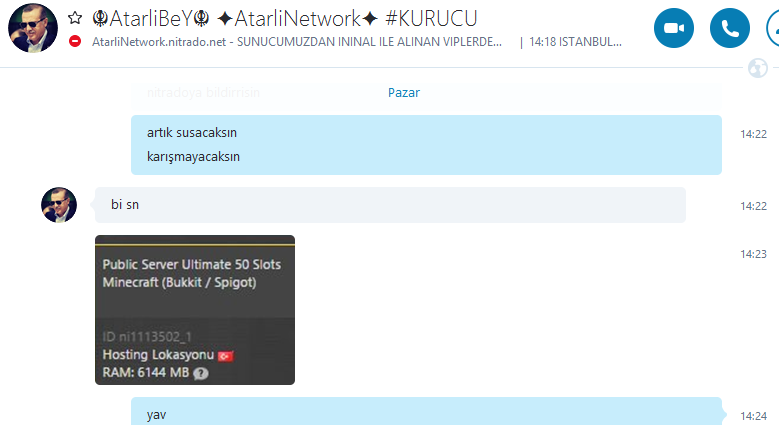
Task: Click the 14:24 timestamp next to 'yav'
Action: click(x=753, y=416)
